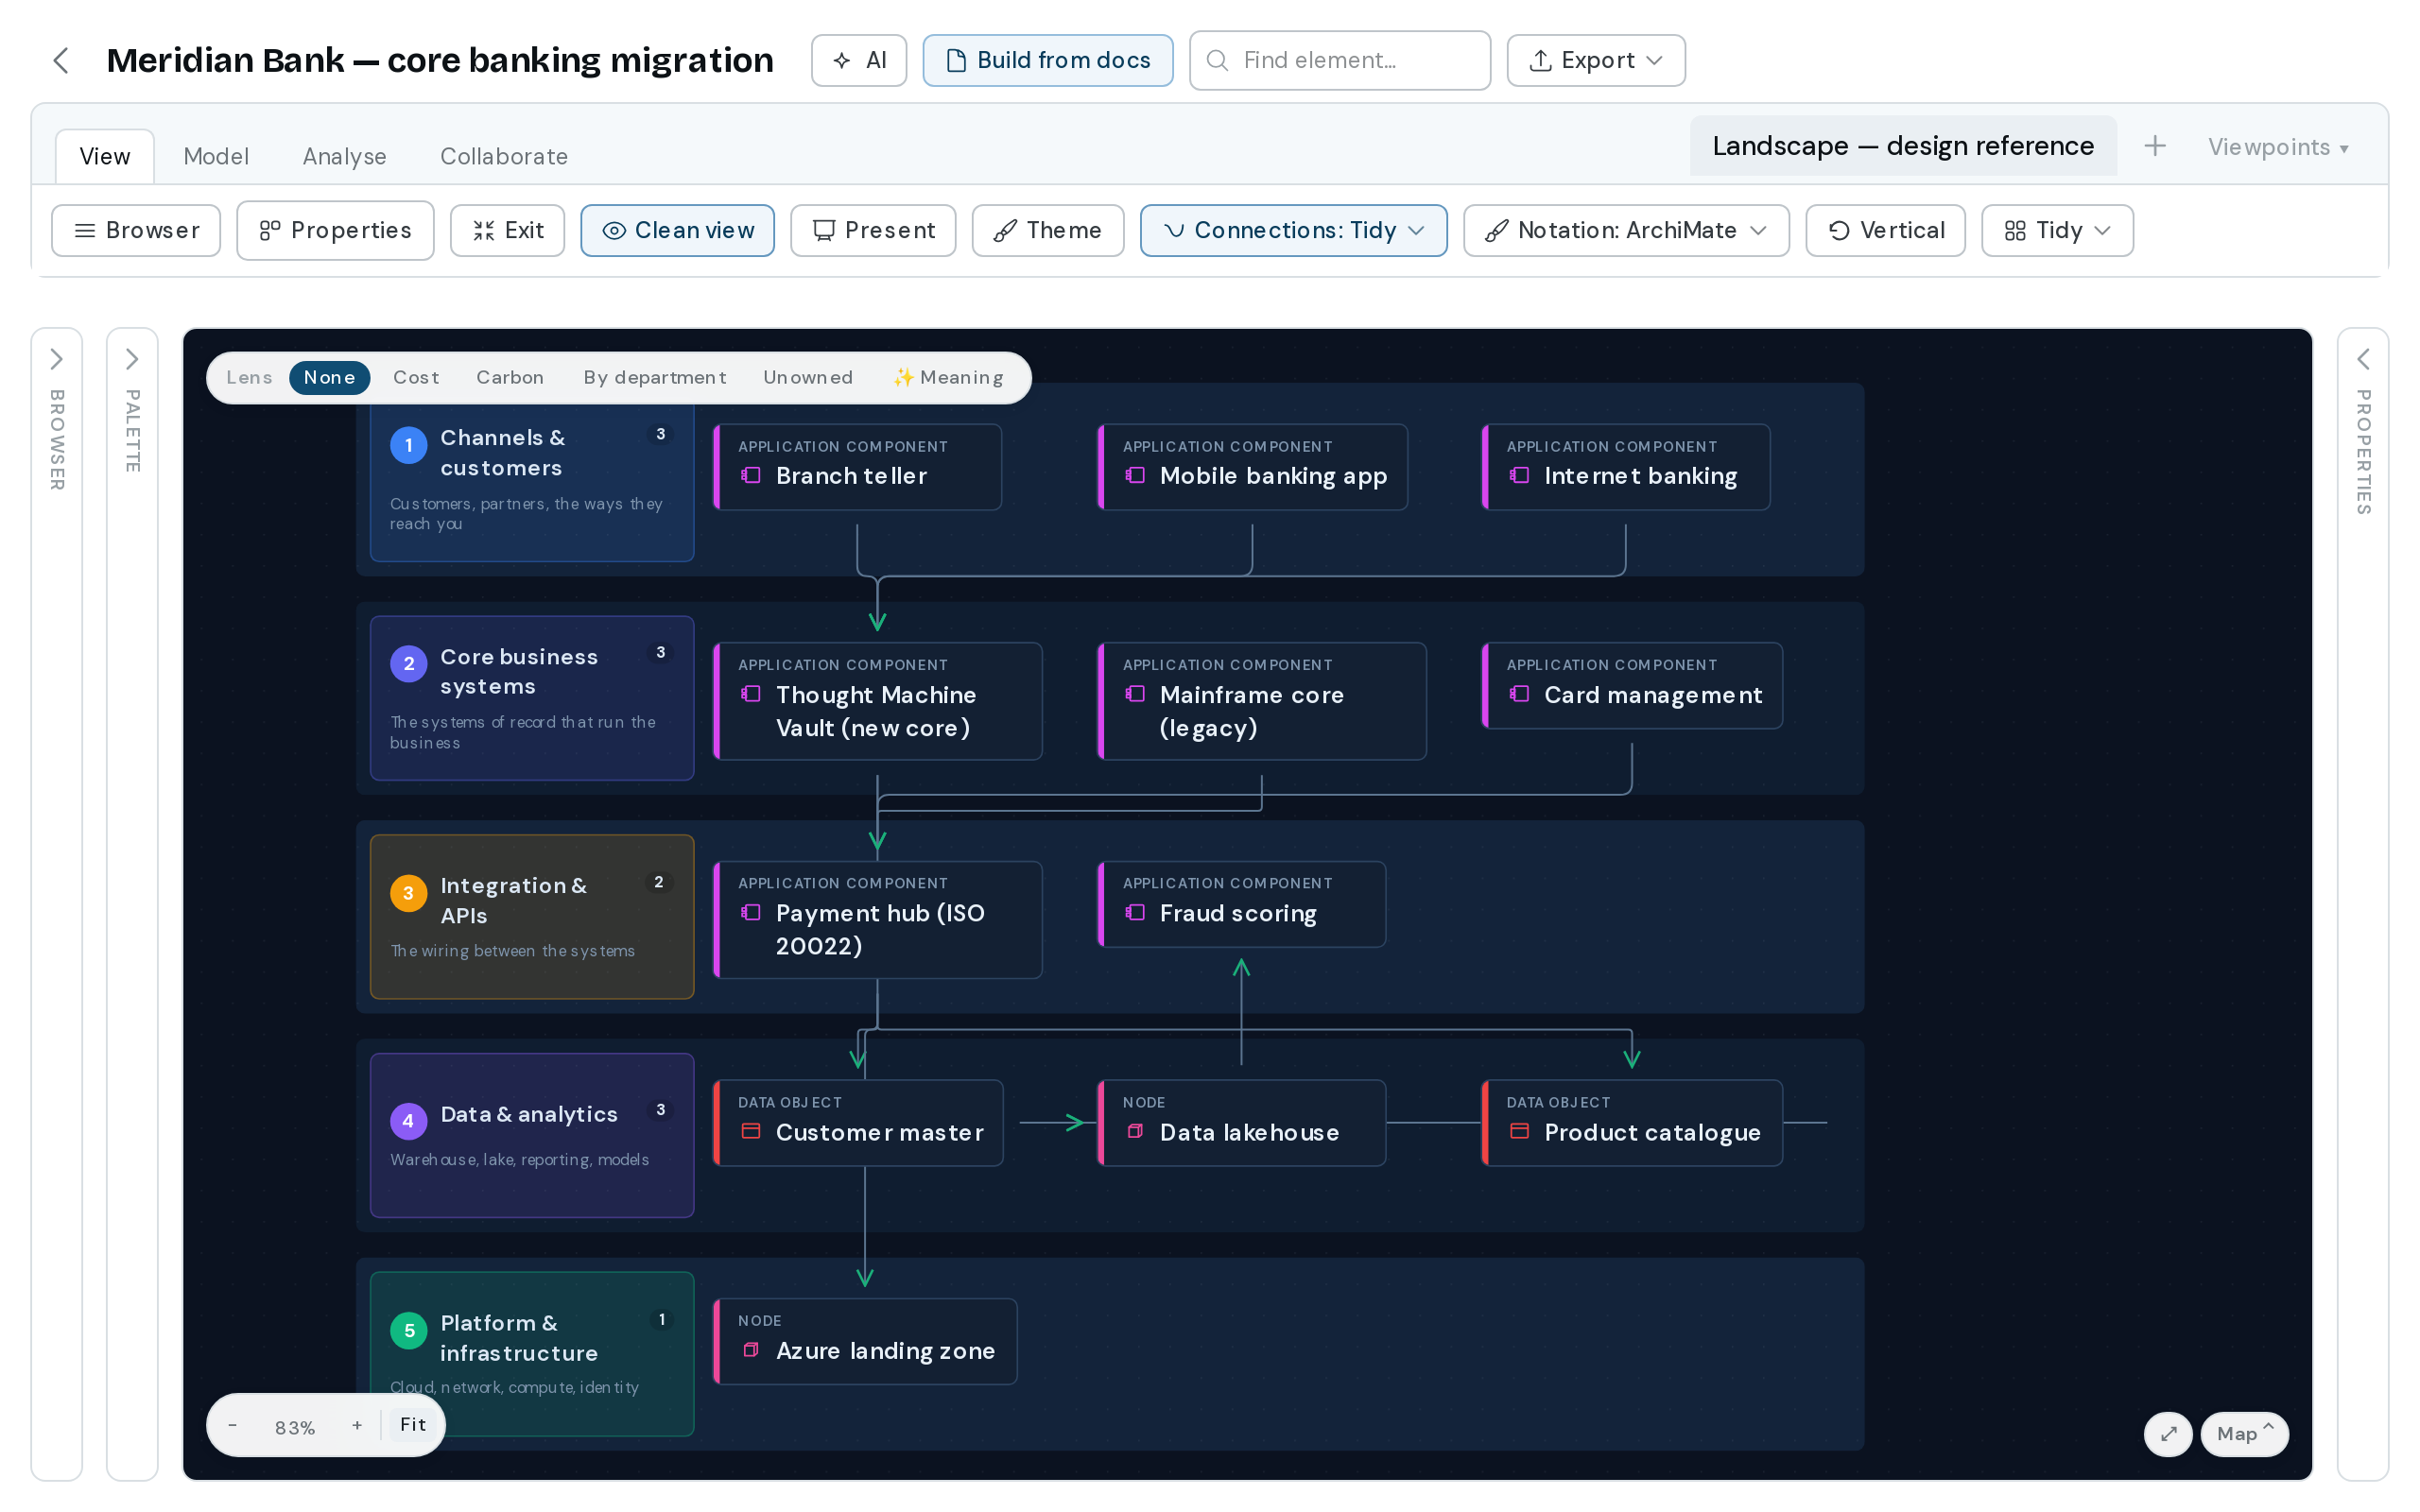Screen dimensions: 2420x1512
Task: Click the Card management component icon
Action: [x=1519, y=694]
